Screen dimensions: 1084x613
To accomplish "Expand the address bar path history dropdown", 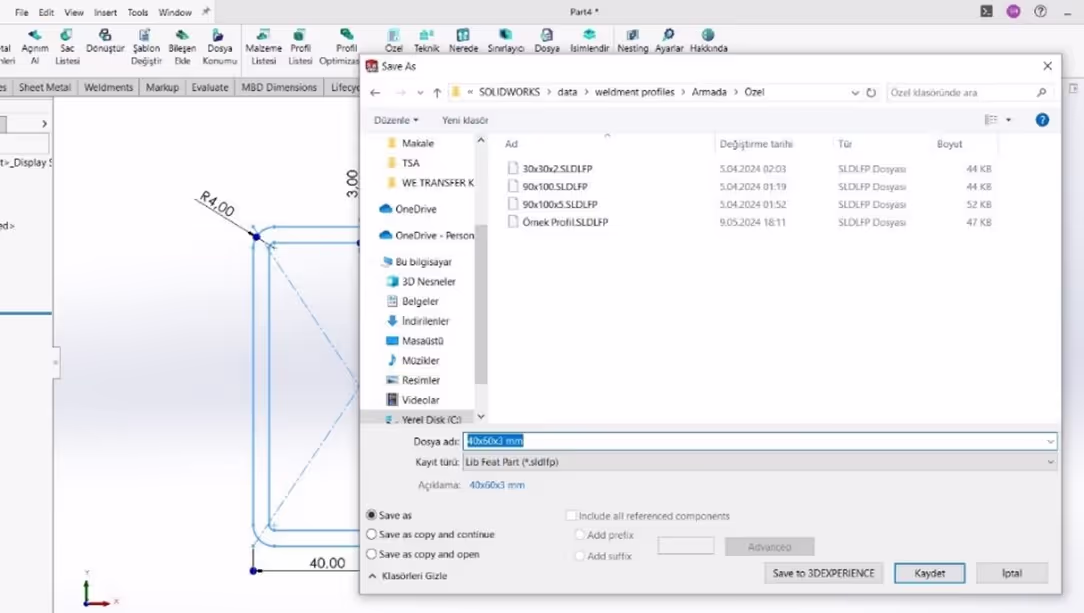I will tap(855, 93).
